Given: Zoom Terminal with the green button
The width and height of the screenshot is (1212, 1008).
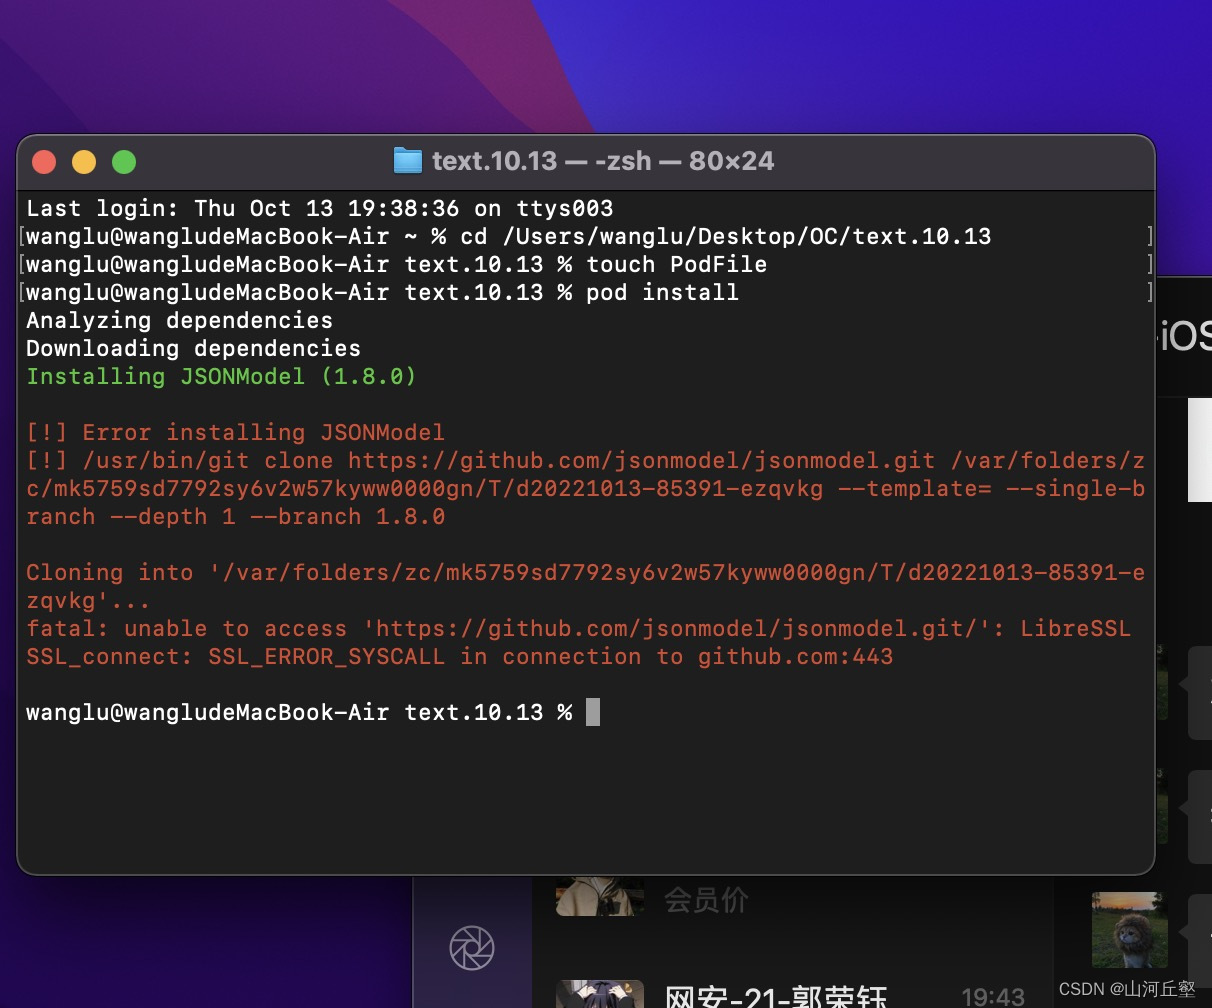Looking at the screenshot, I should (x=124, y=162).
